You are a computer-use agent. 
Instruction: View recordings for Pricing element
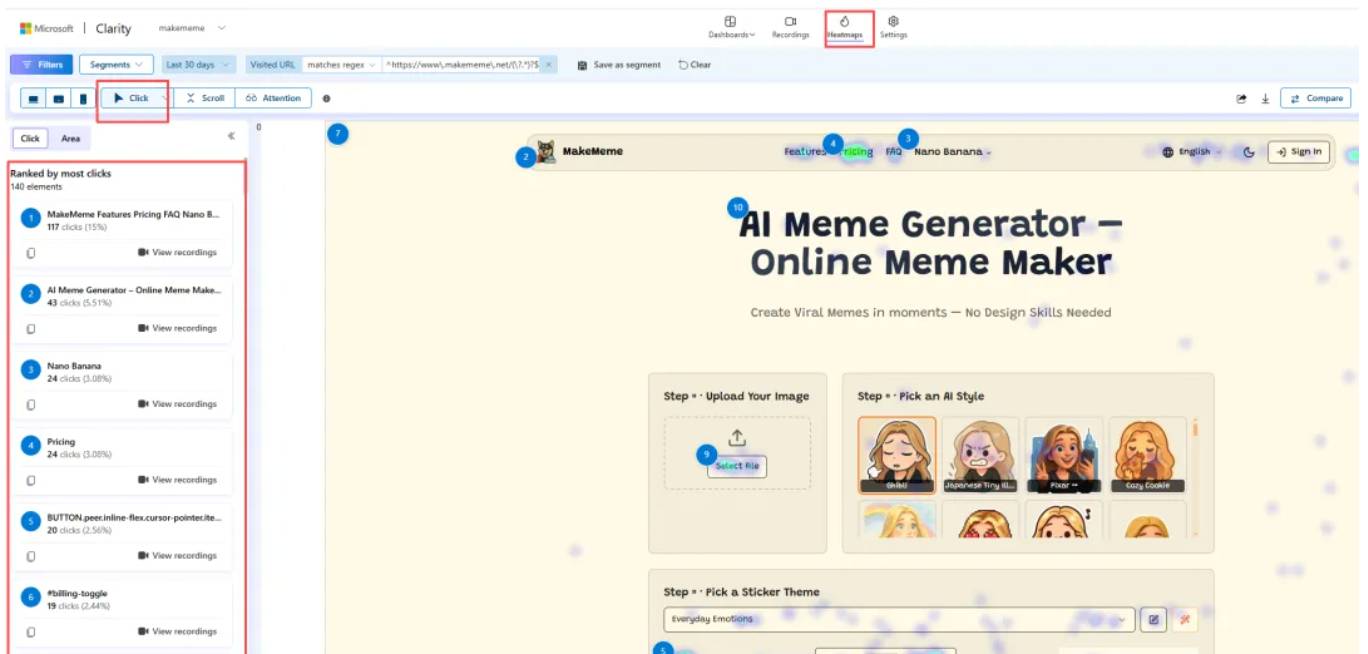(177, 480)
